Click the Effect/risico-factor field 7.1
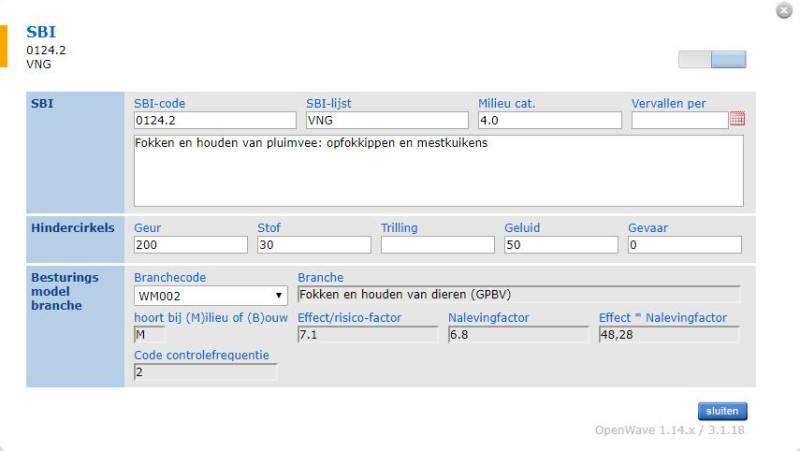Screen dimensions: 800x451 [x=367, y=335]
